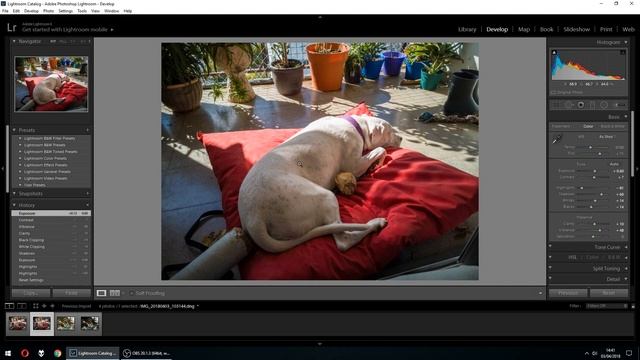The width and height of the screenshot is (640, 360).
Task: Click the volume icon in system tray
Action: 595,353
